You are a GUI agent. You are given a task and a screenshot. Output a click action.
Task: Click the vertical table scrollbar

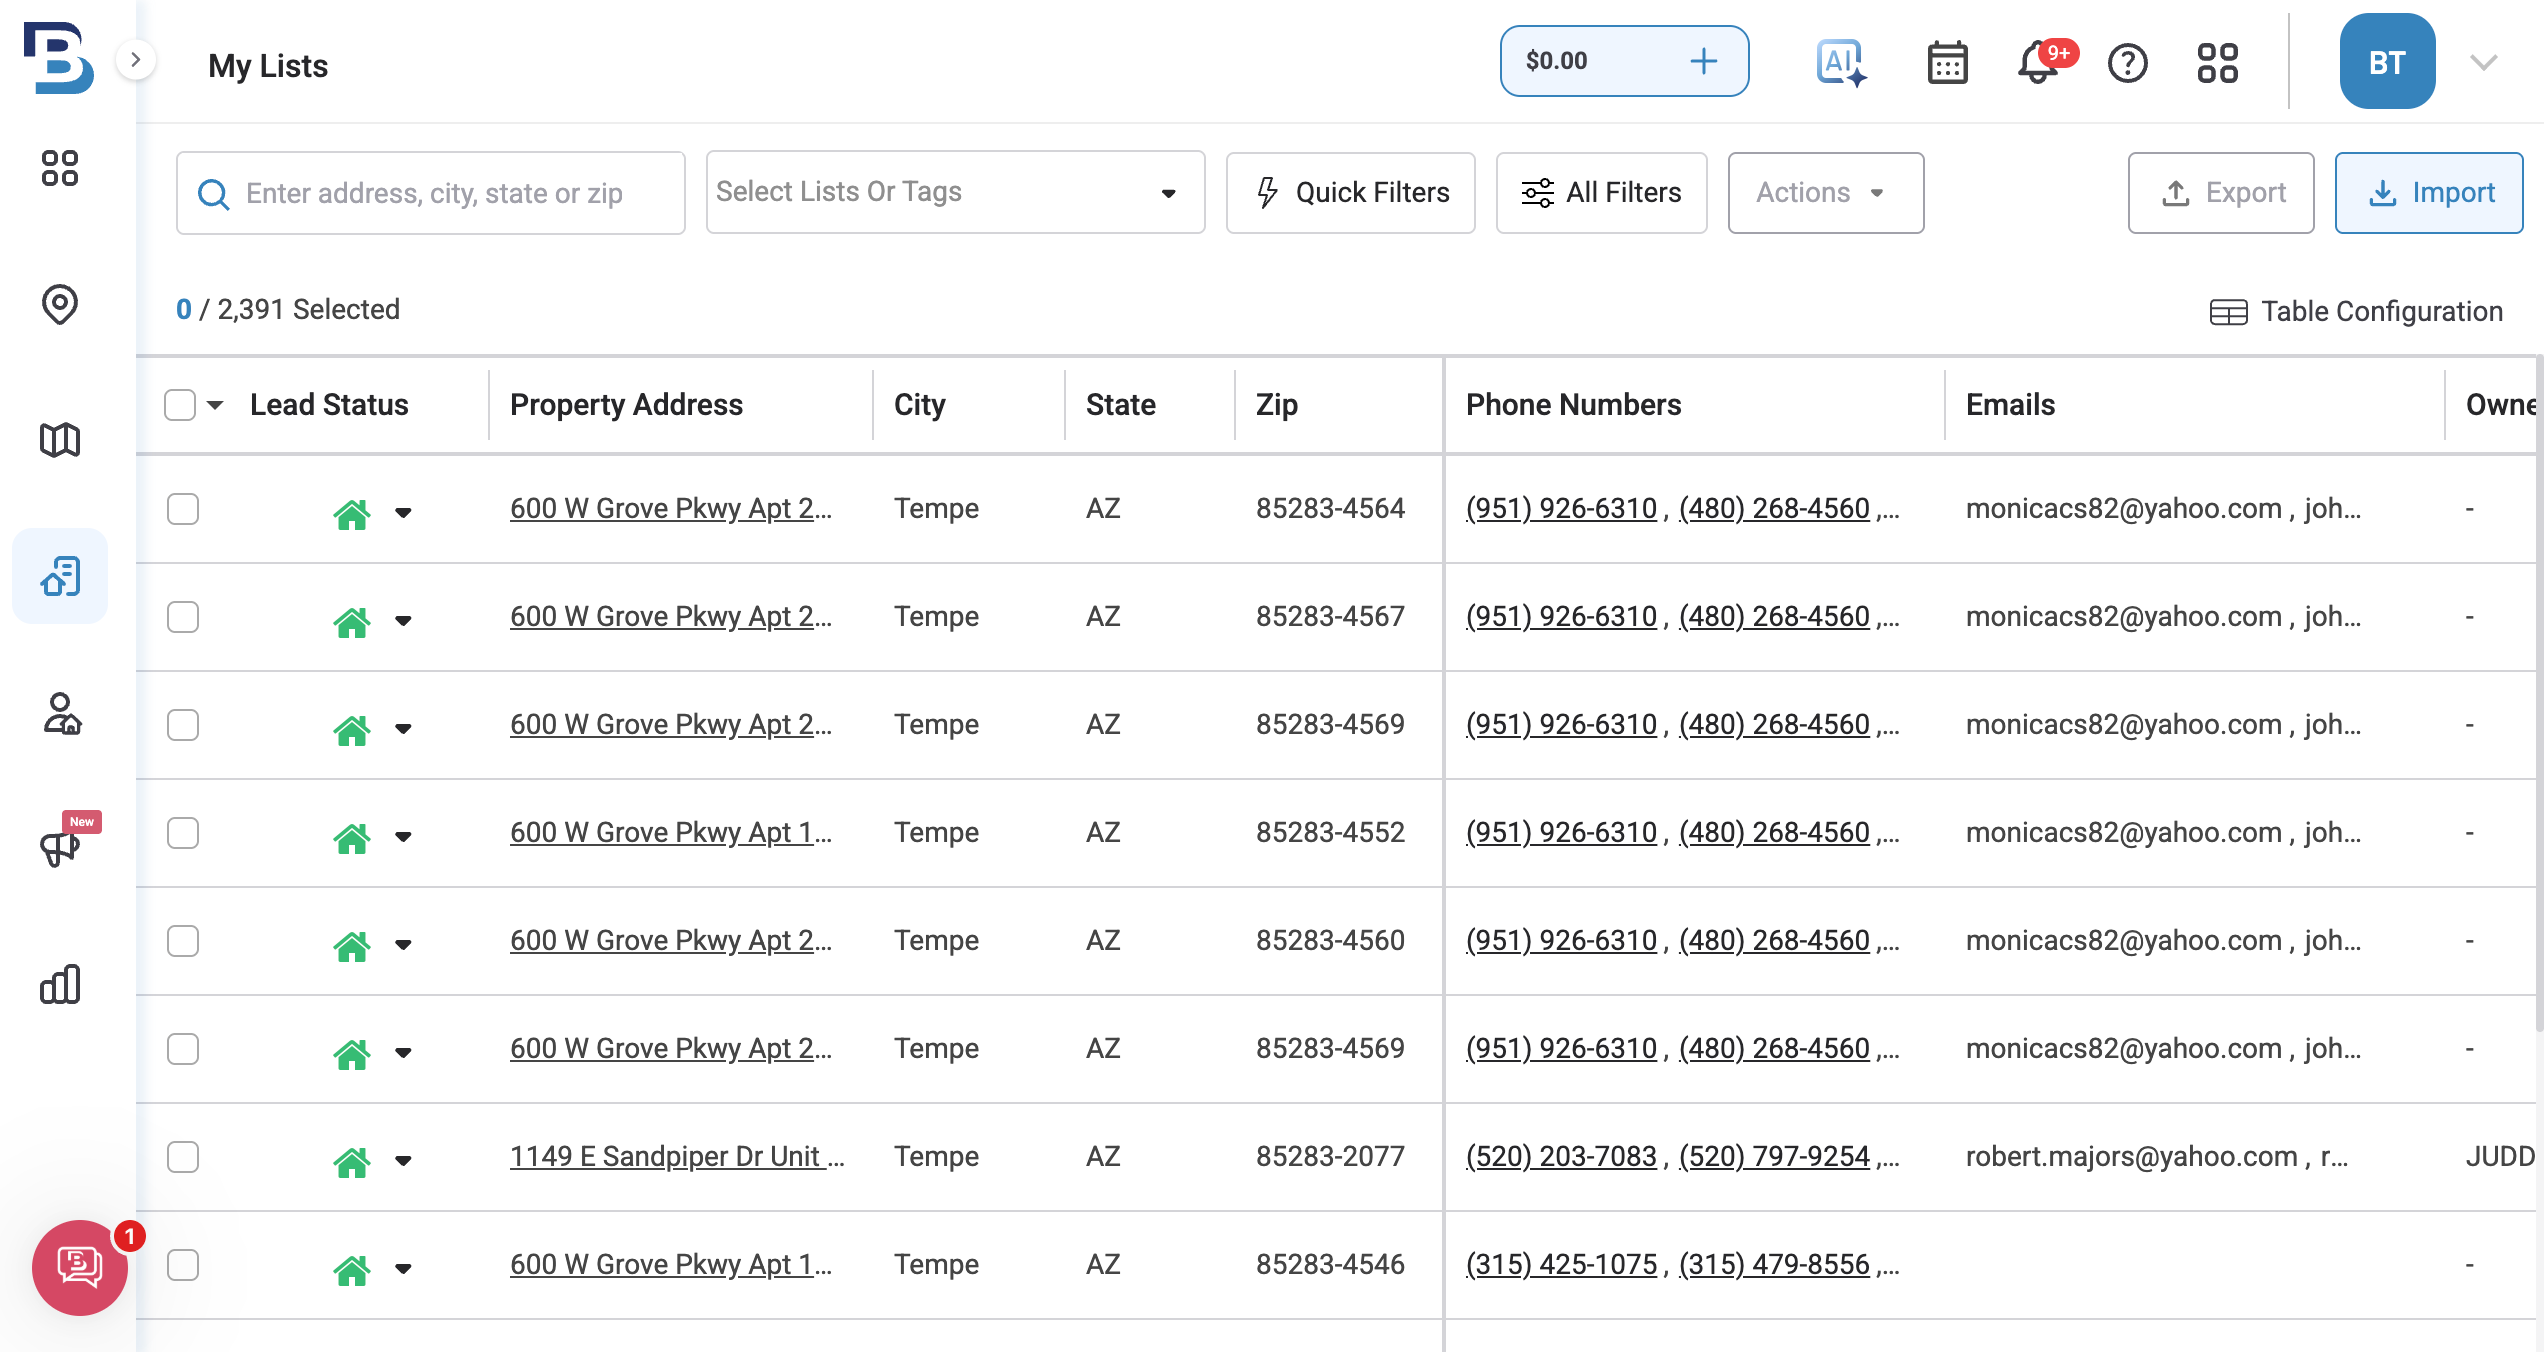click(x=2538, y=694)
